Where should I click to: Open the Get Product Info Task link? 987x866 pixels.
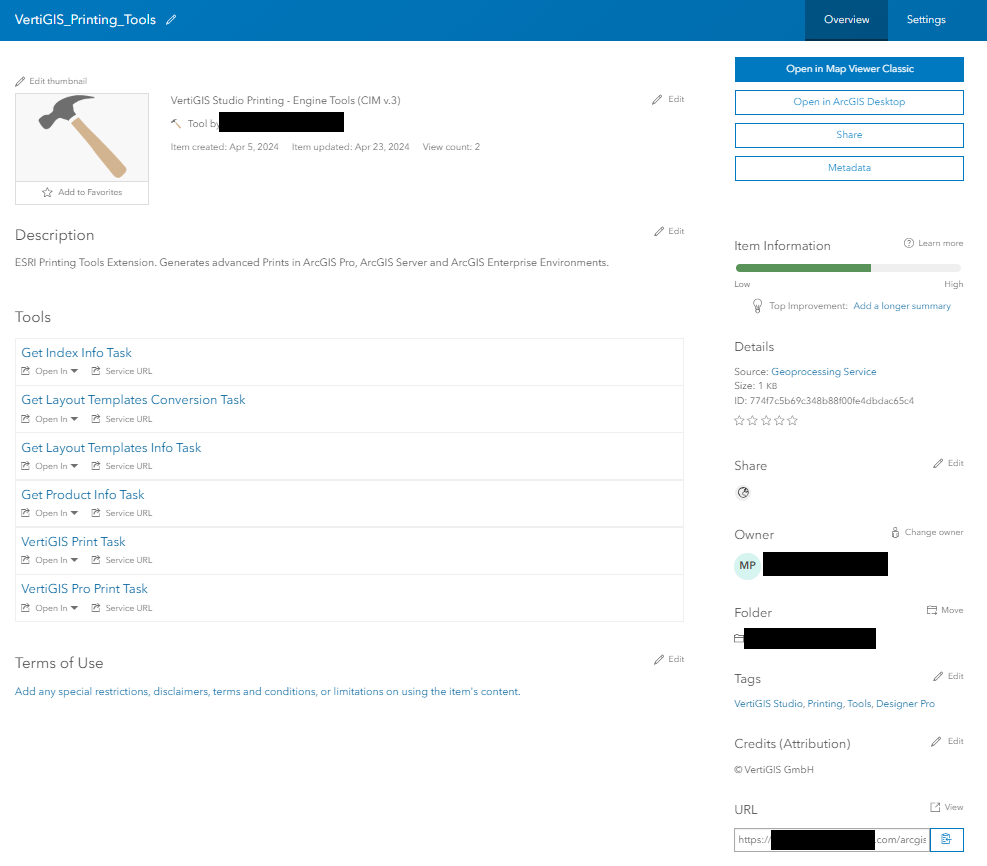pyautogui.click(x=82, y=495)
